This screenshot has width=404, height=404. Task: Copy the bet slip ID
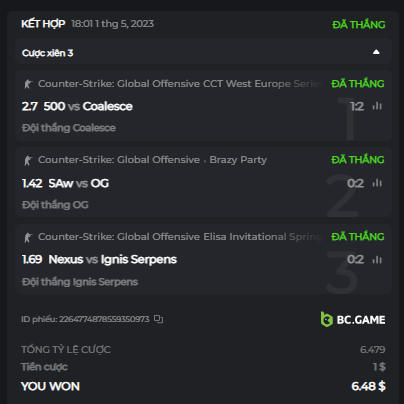[159, 319]
